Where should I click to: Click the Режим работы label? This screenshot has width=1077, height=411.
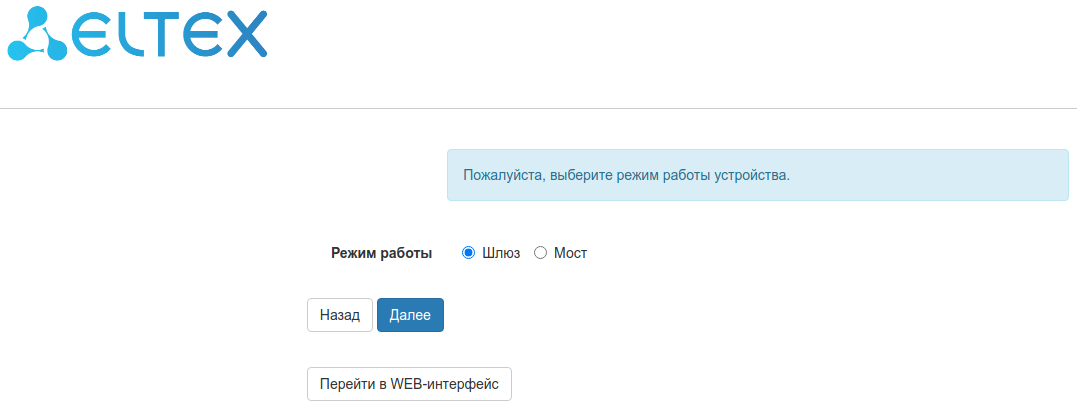[381, 253]
